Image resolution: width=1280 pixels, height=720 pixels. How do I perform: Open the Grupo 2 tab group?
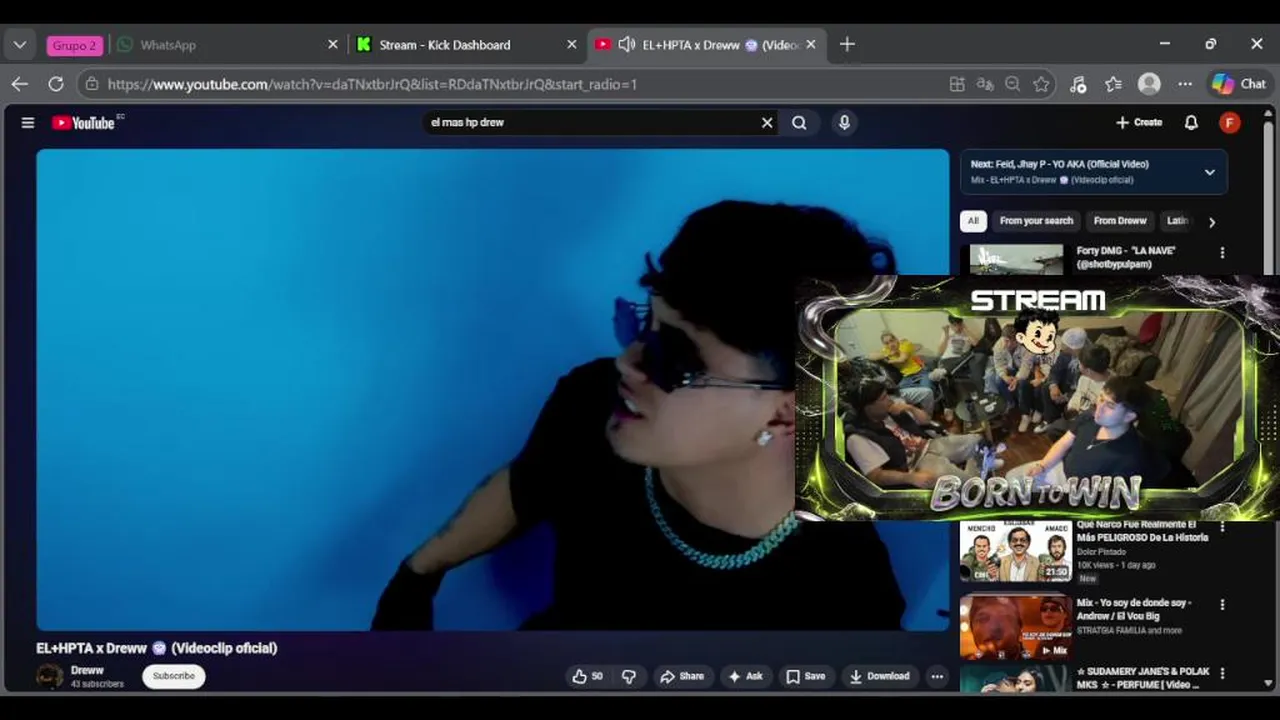[75, 45]
